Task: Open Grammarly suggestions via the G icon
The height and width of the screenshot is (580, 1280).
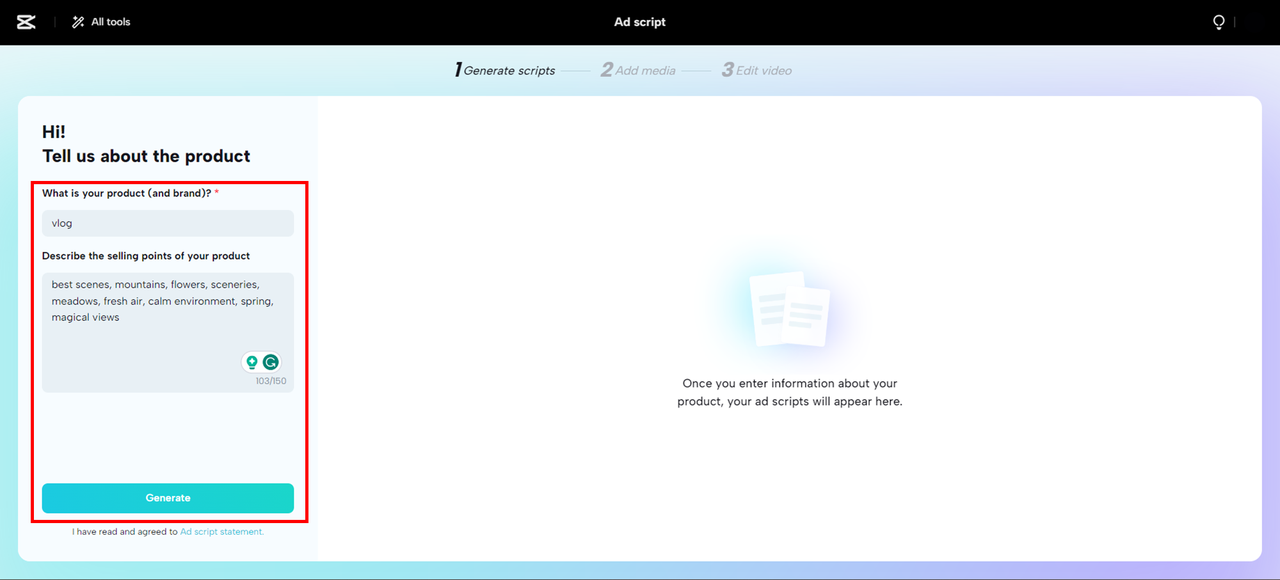Action: click(271, 362)
